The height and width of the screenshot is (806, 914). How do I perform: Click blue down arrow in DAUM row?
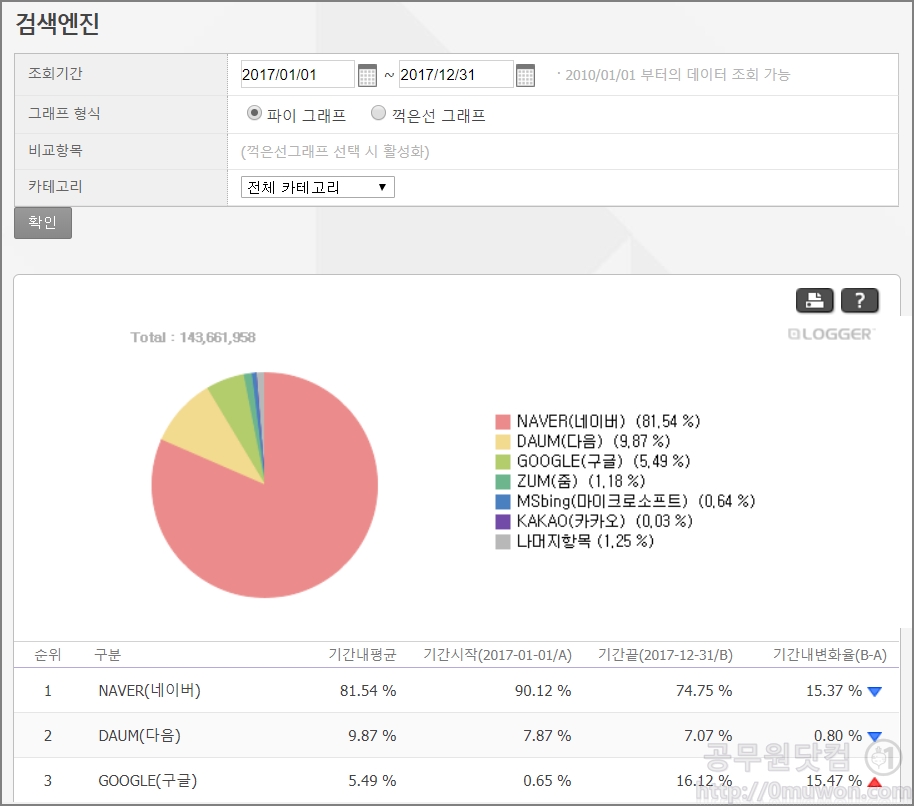coord(874,737)
